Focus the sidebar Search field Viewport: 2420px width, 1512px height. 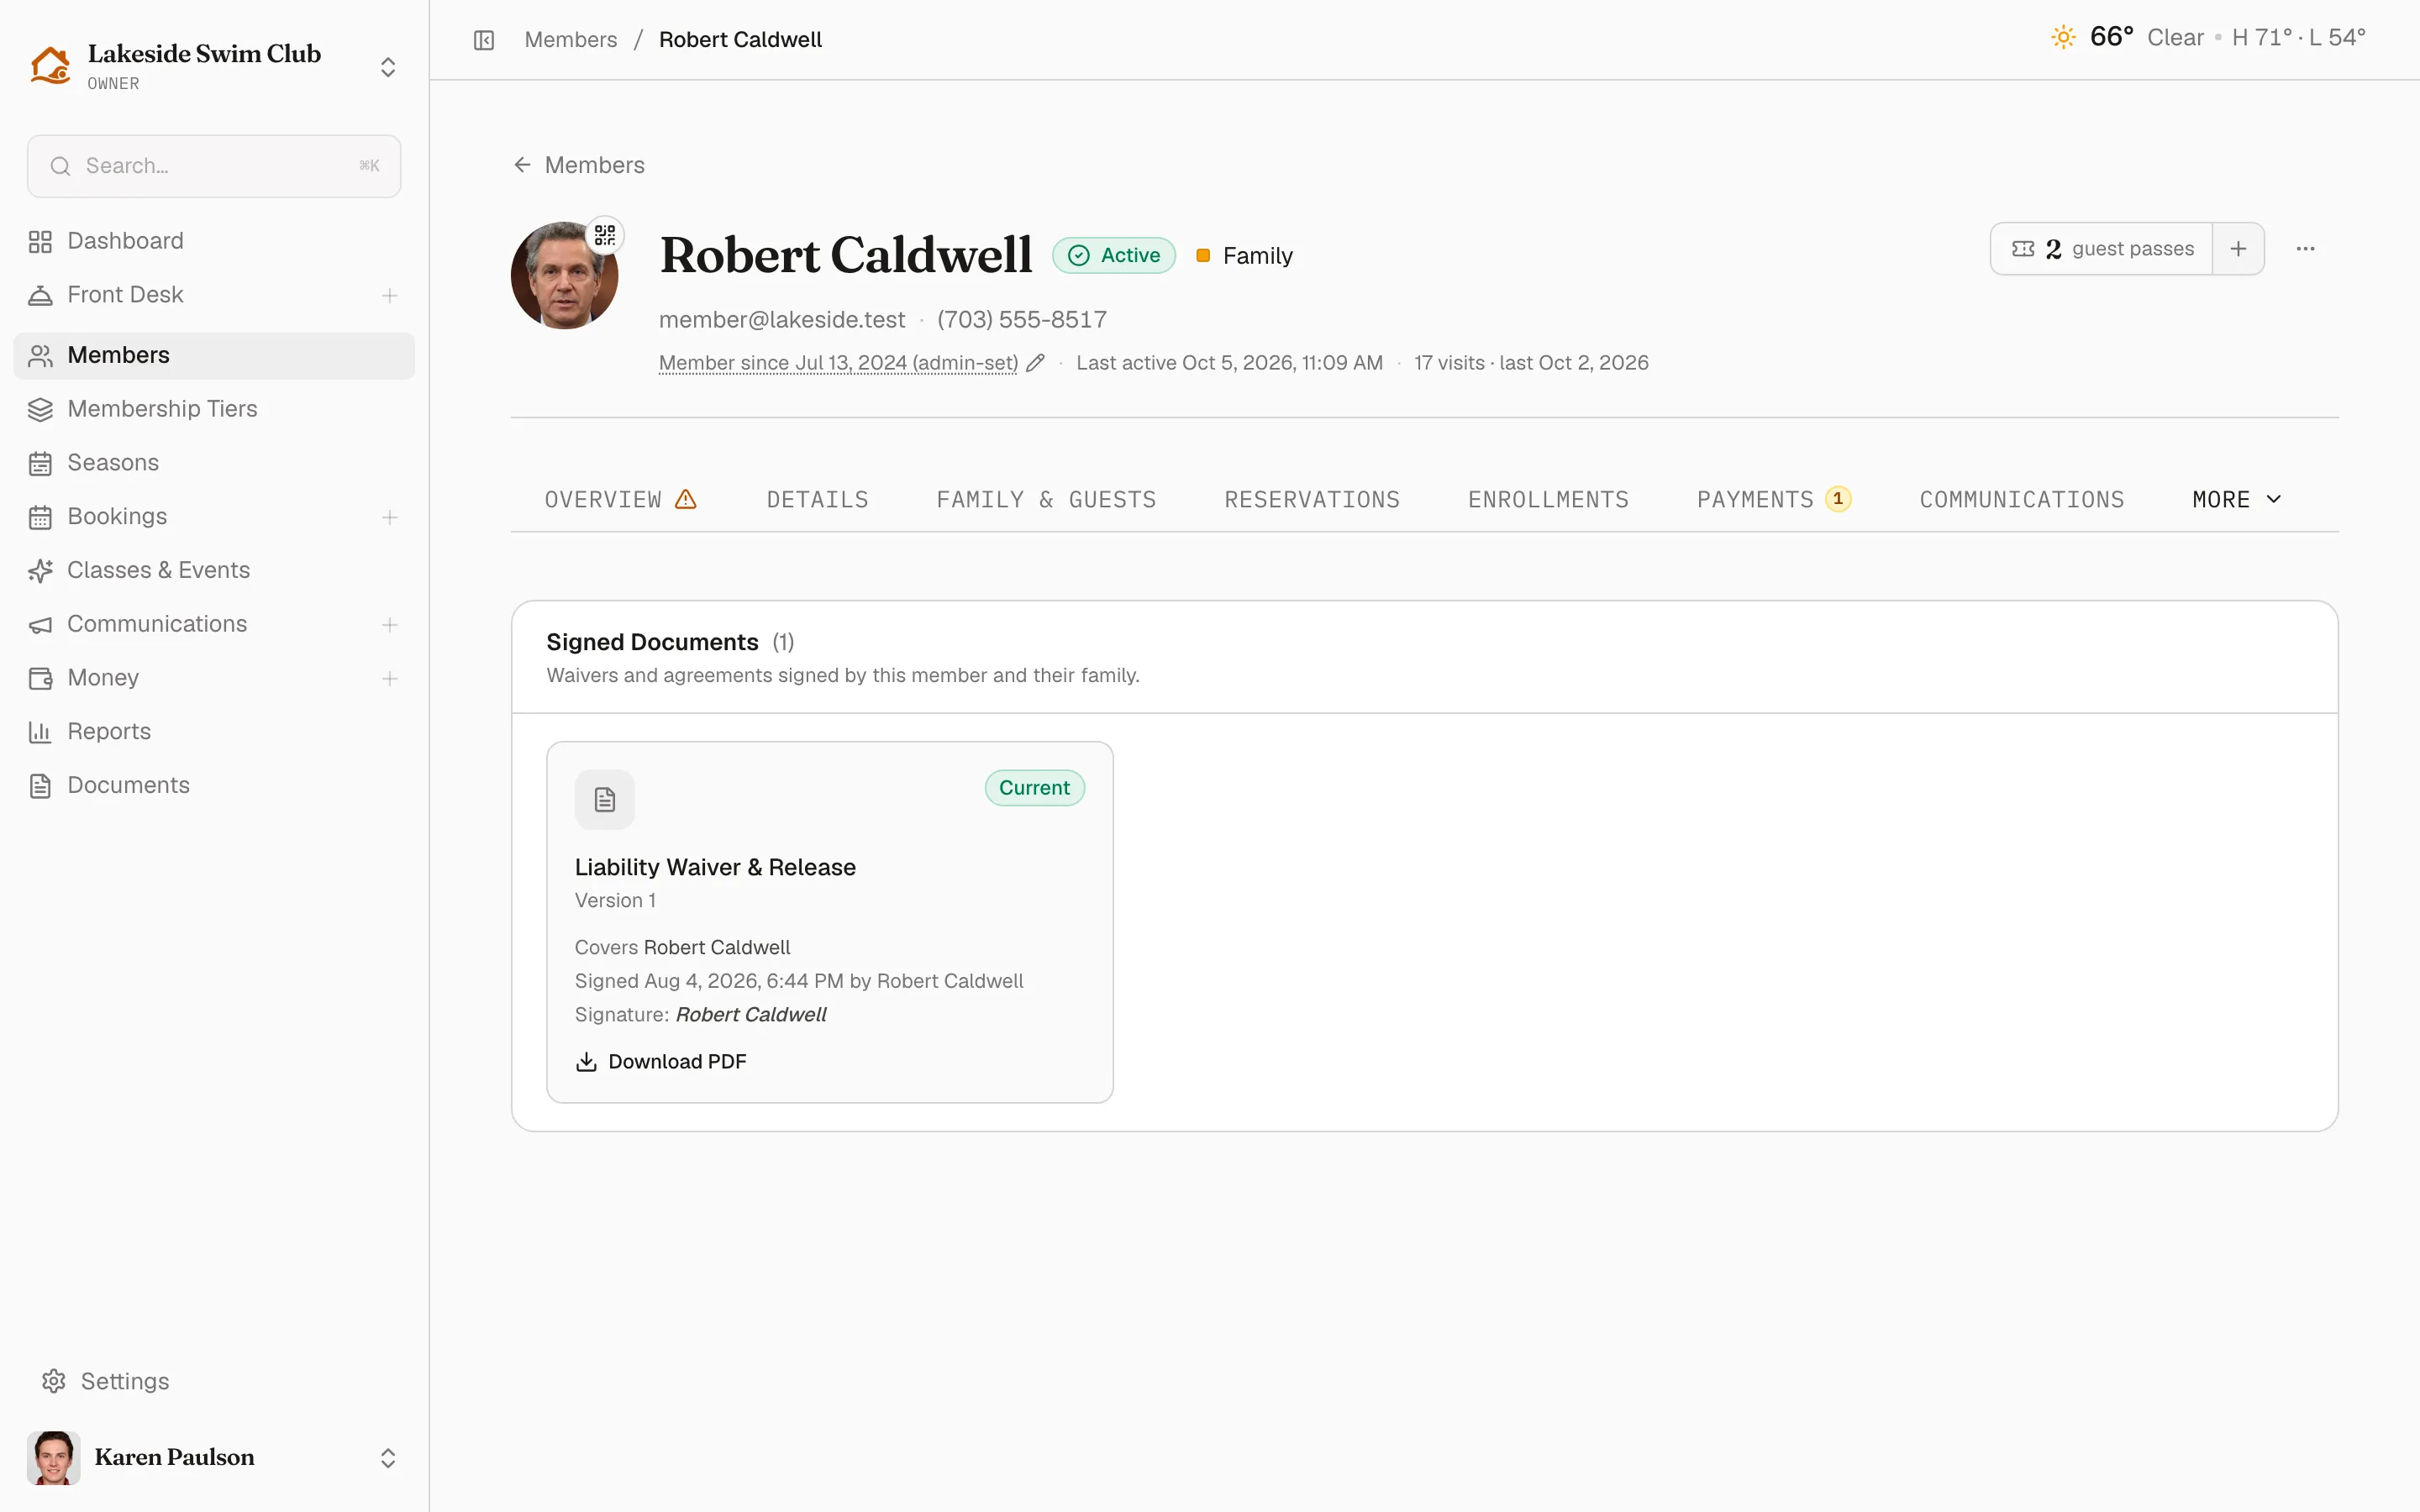[214, 166]
